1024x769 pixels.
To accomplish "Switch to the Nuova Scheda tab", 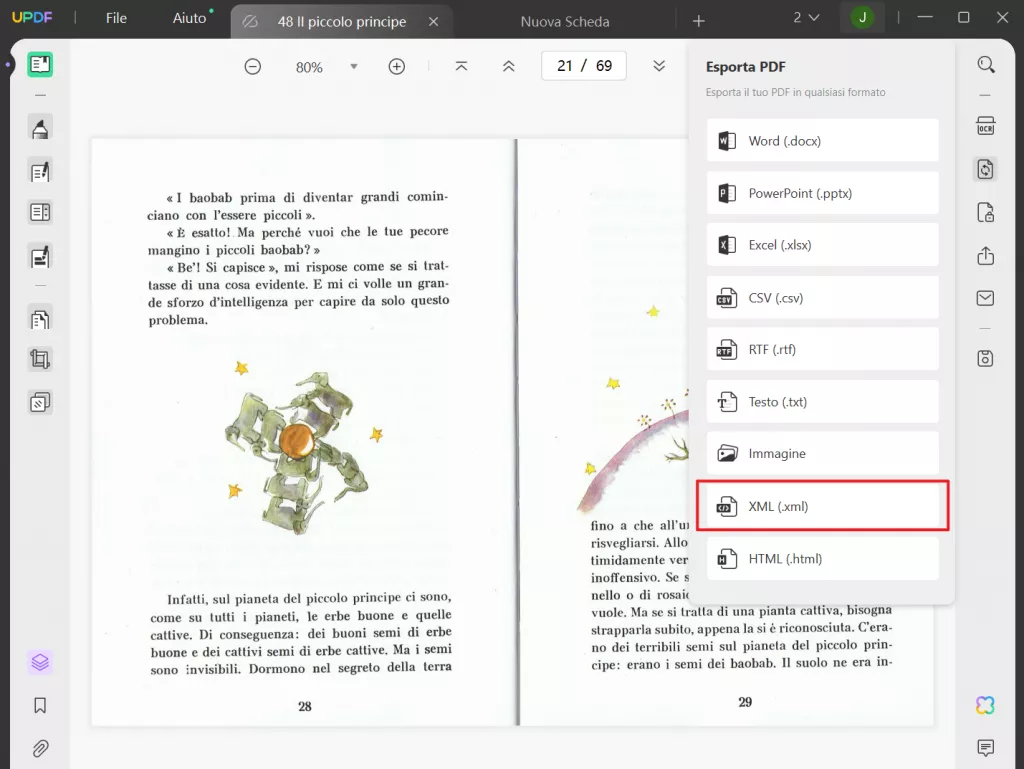I will pos(564,20).
